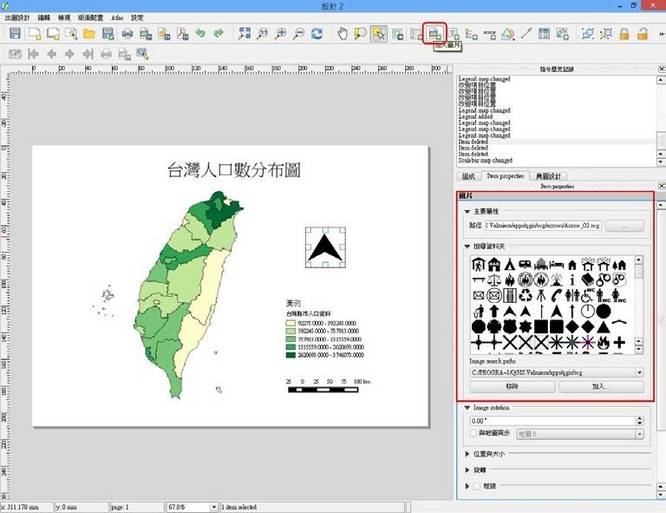Image resolution: width=666 pixels, height=513 pixels.
Task: Select the campfire SVG symbol thumbnail
Action: point(509,279)
